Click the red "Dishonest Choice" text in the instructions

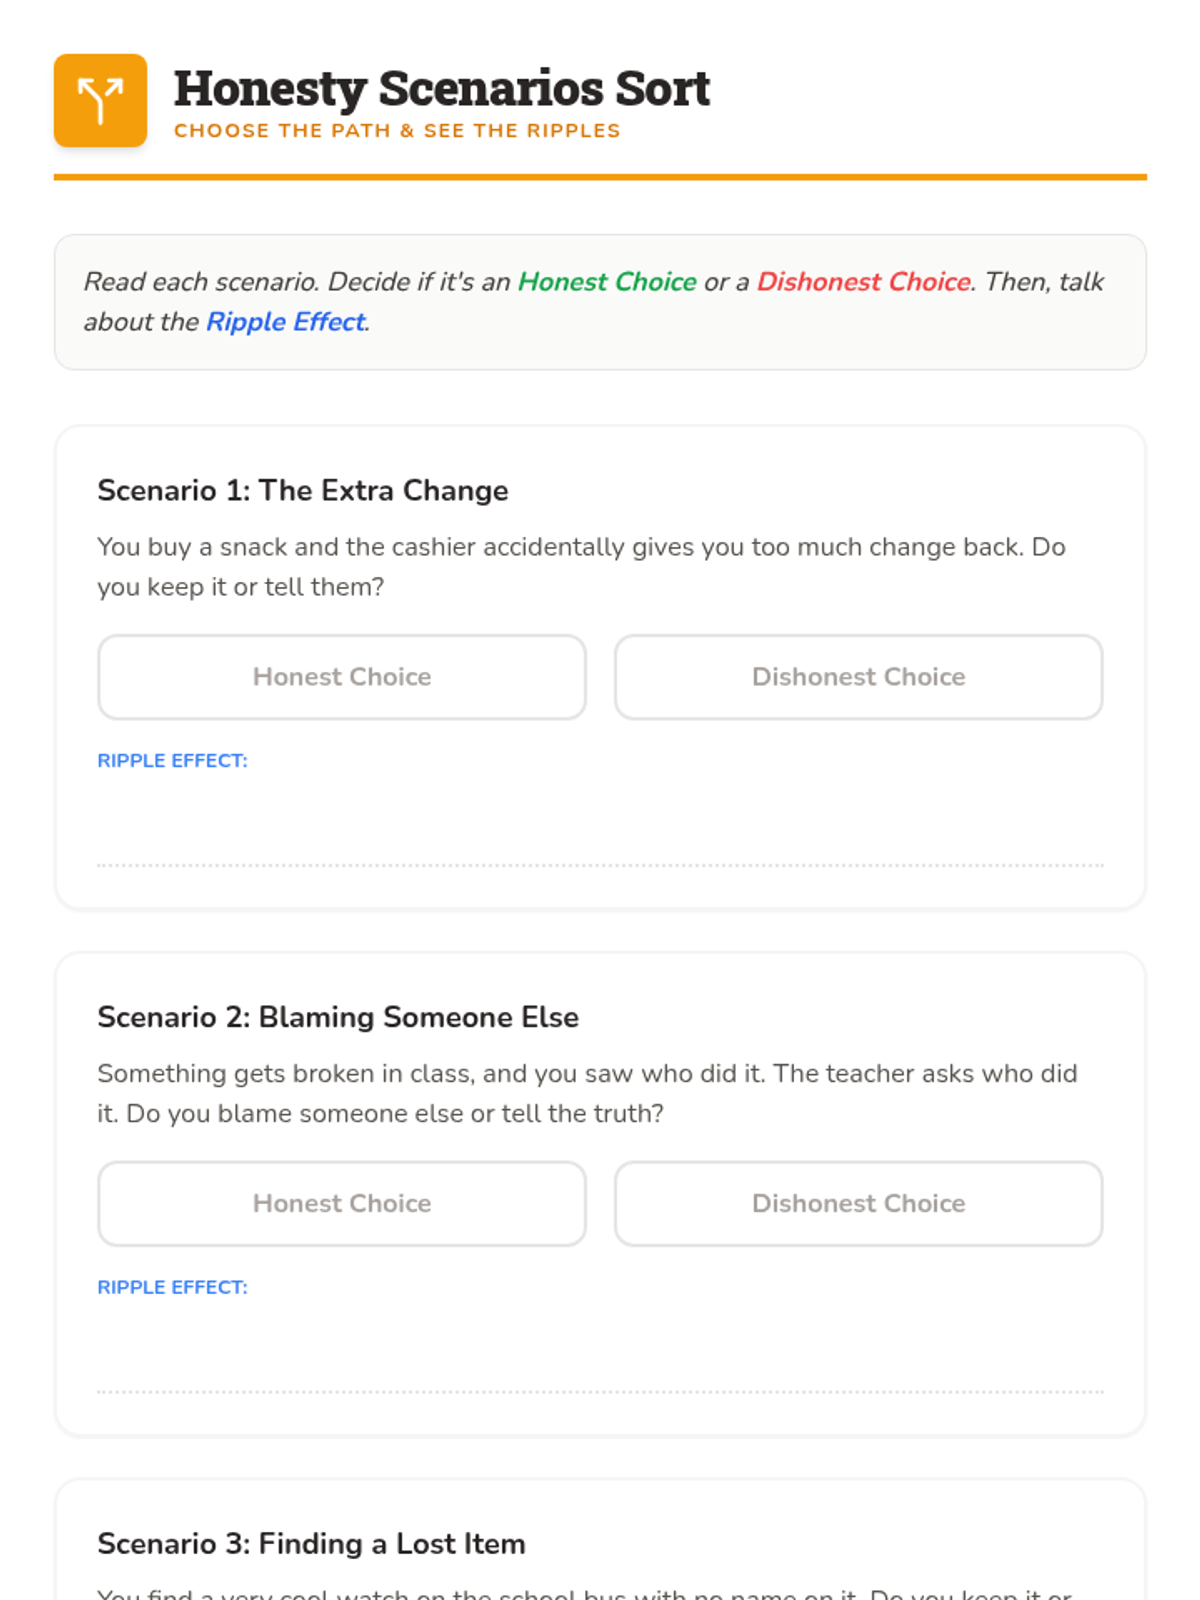point(863,282)
